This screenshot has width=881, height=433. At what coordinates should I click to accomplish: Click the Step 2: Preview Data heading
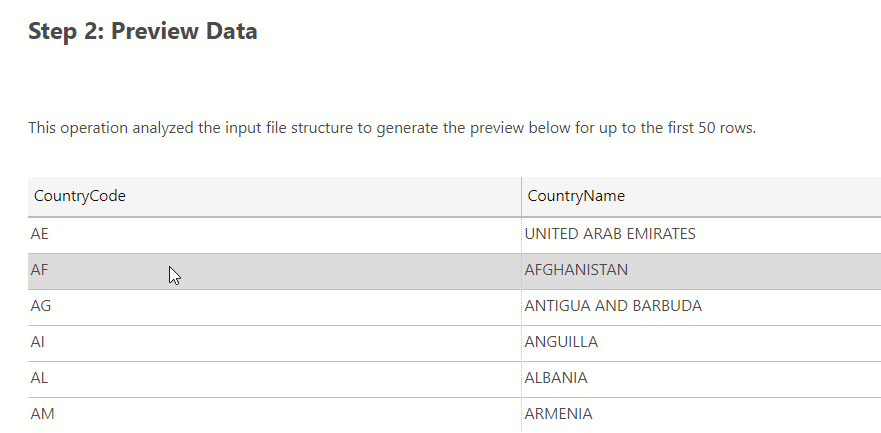[143, 31]
